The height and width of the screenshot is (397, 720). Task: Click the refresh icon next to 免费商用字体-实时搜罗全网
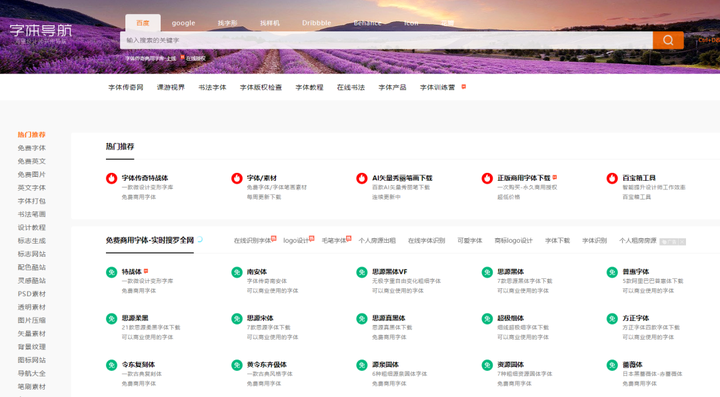pos(200,239)
